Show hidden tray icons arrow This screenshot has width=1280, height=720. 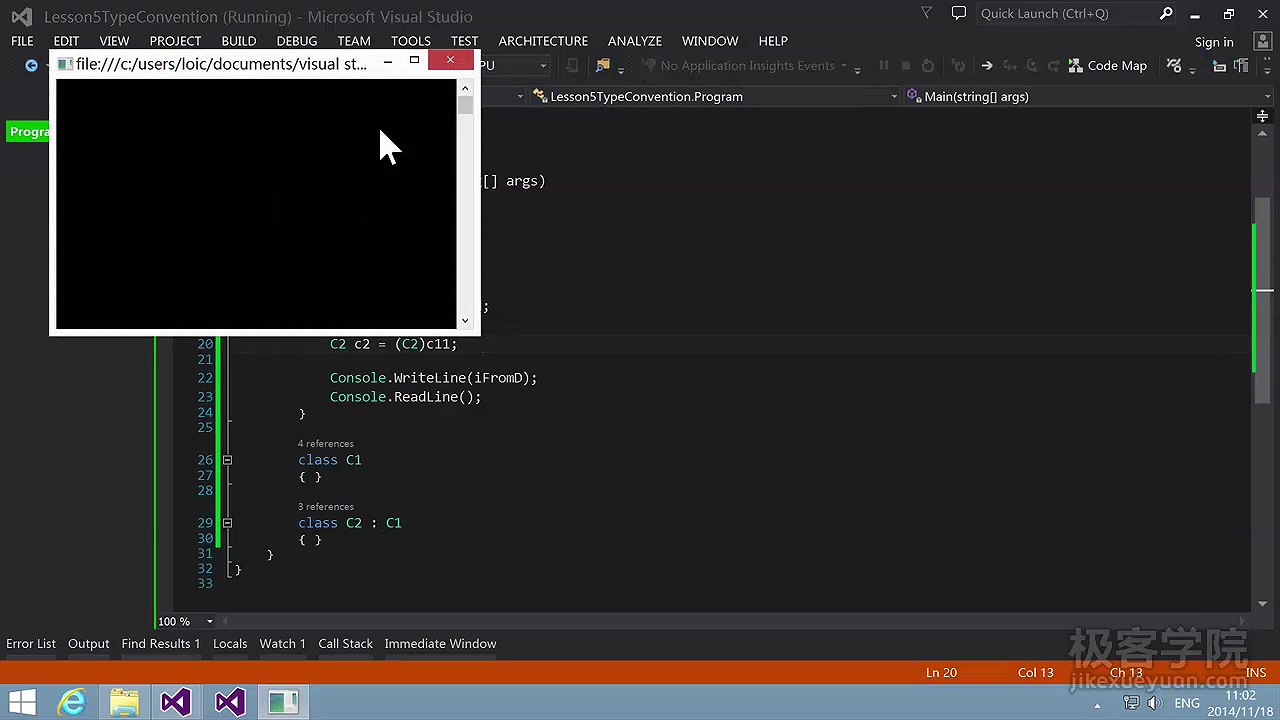coord(1097,704)
